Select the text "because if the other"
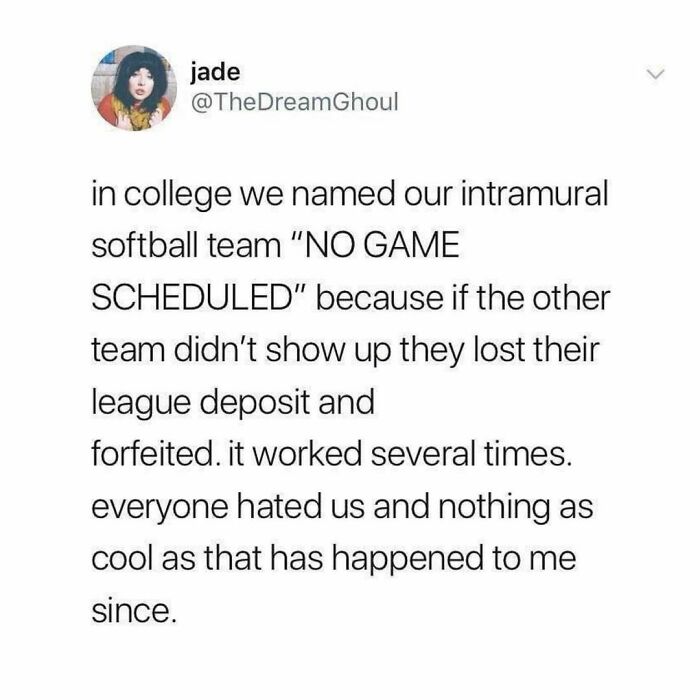Screen dimensions: 700x700 point(463,298)
